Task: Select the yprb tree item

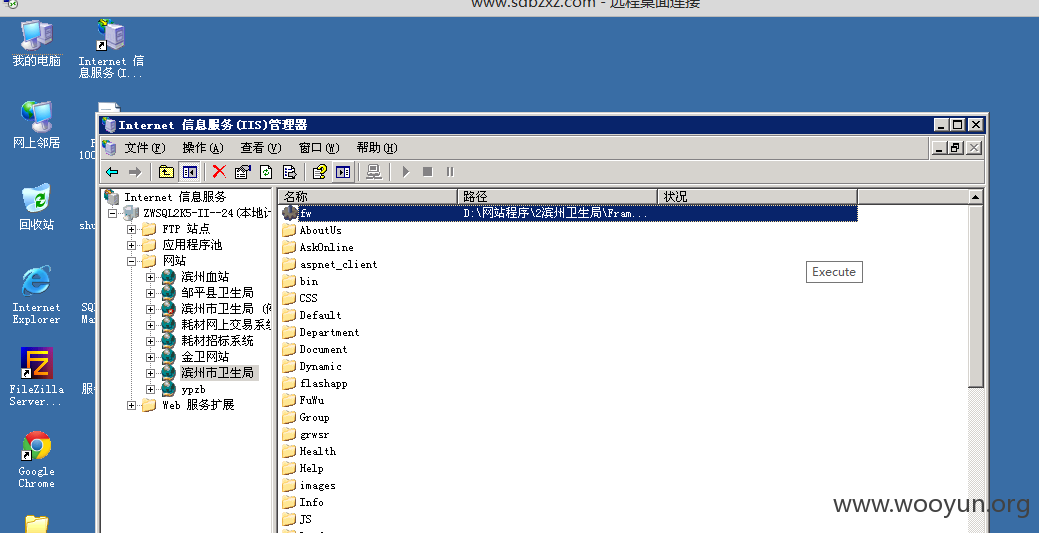Action: click(x=193, y=389)
